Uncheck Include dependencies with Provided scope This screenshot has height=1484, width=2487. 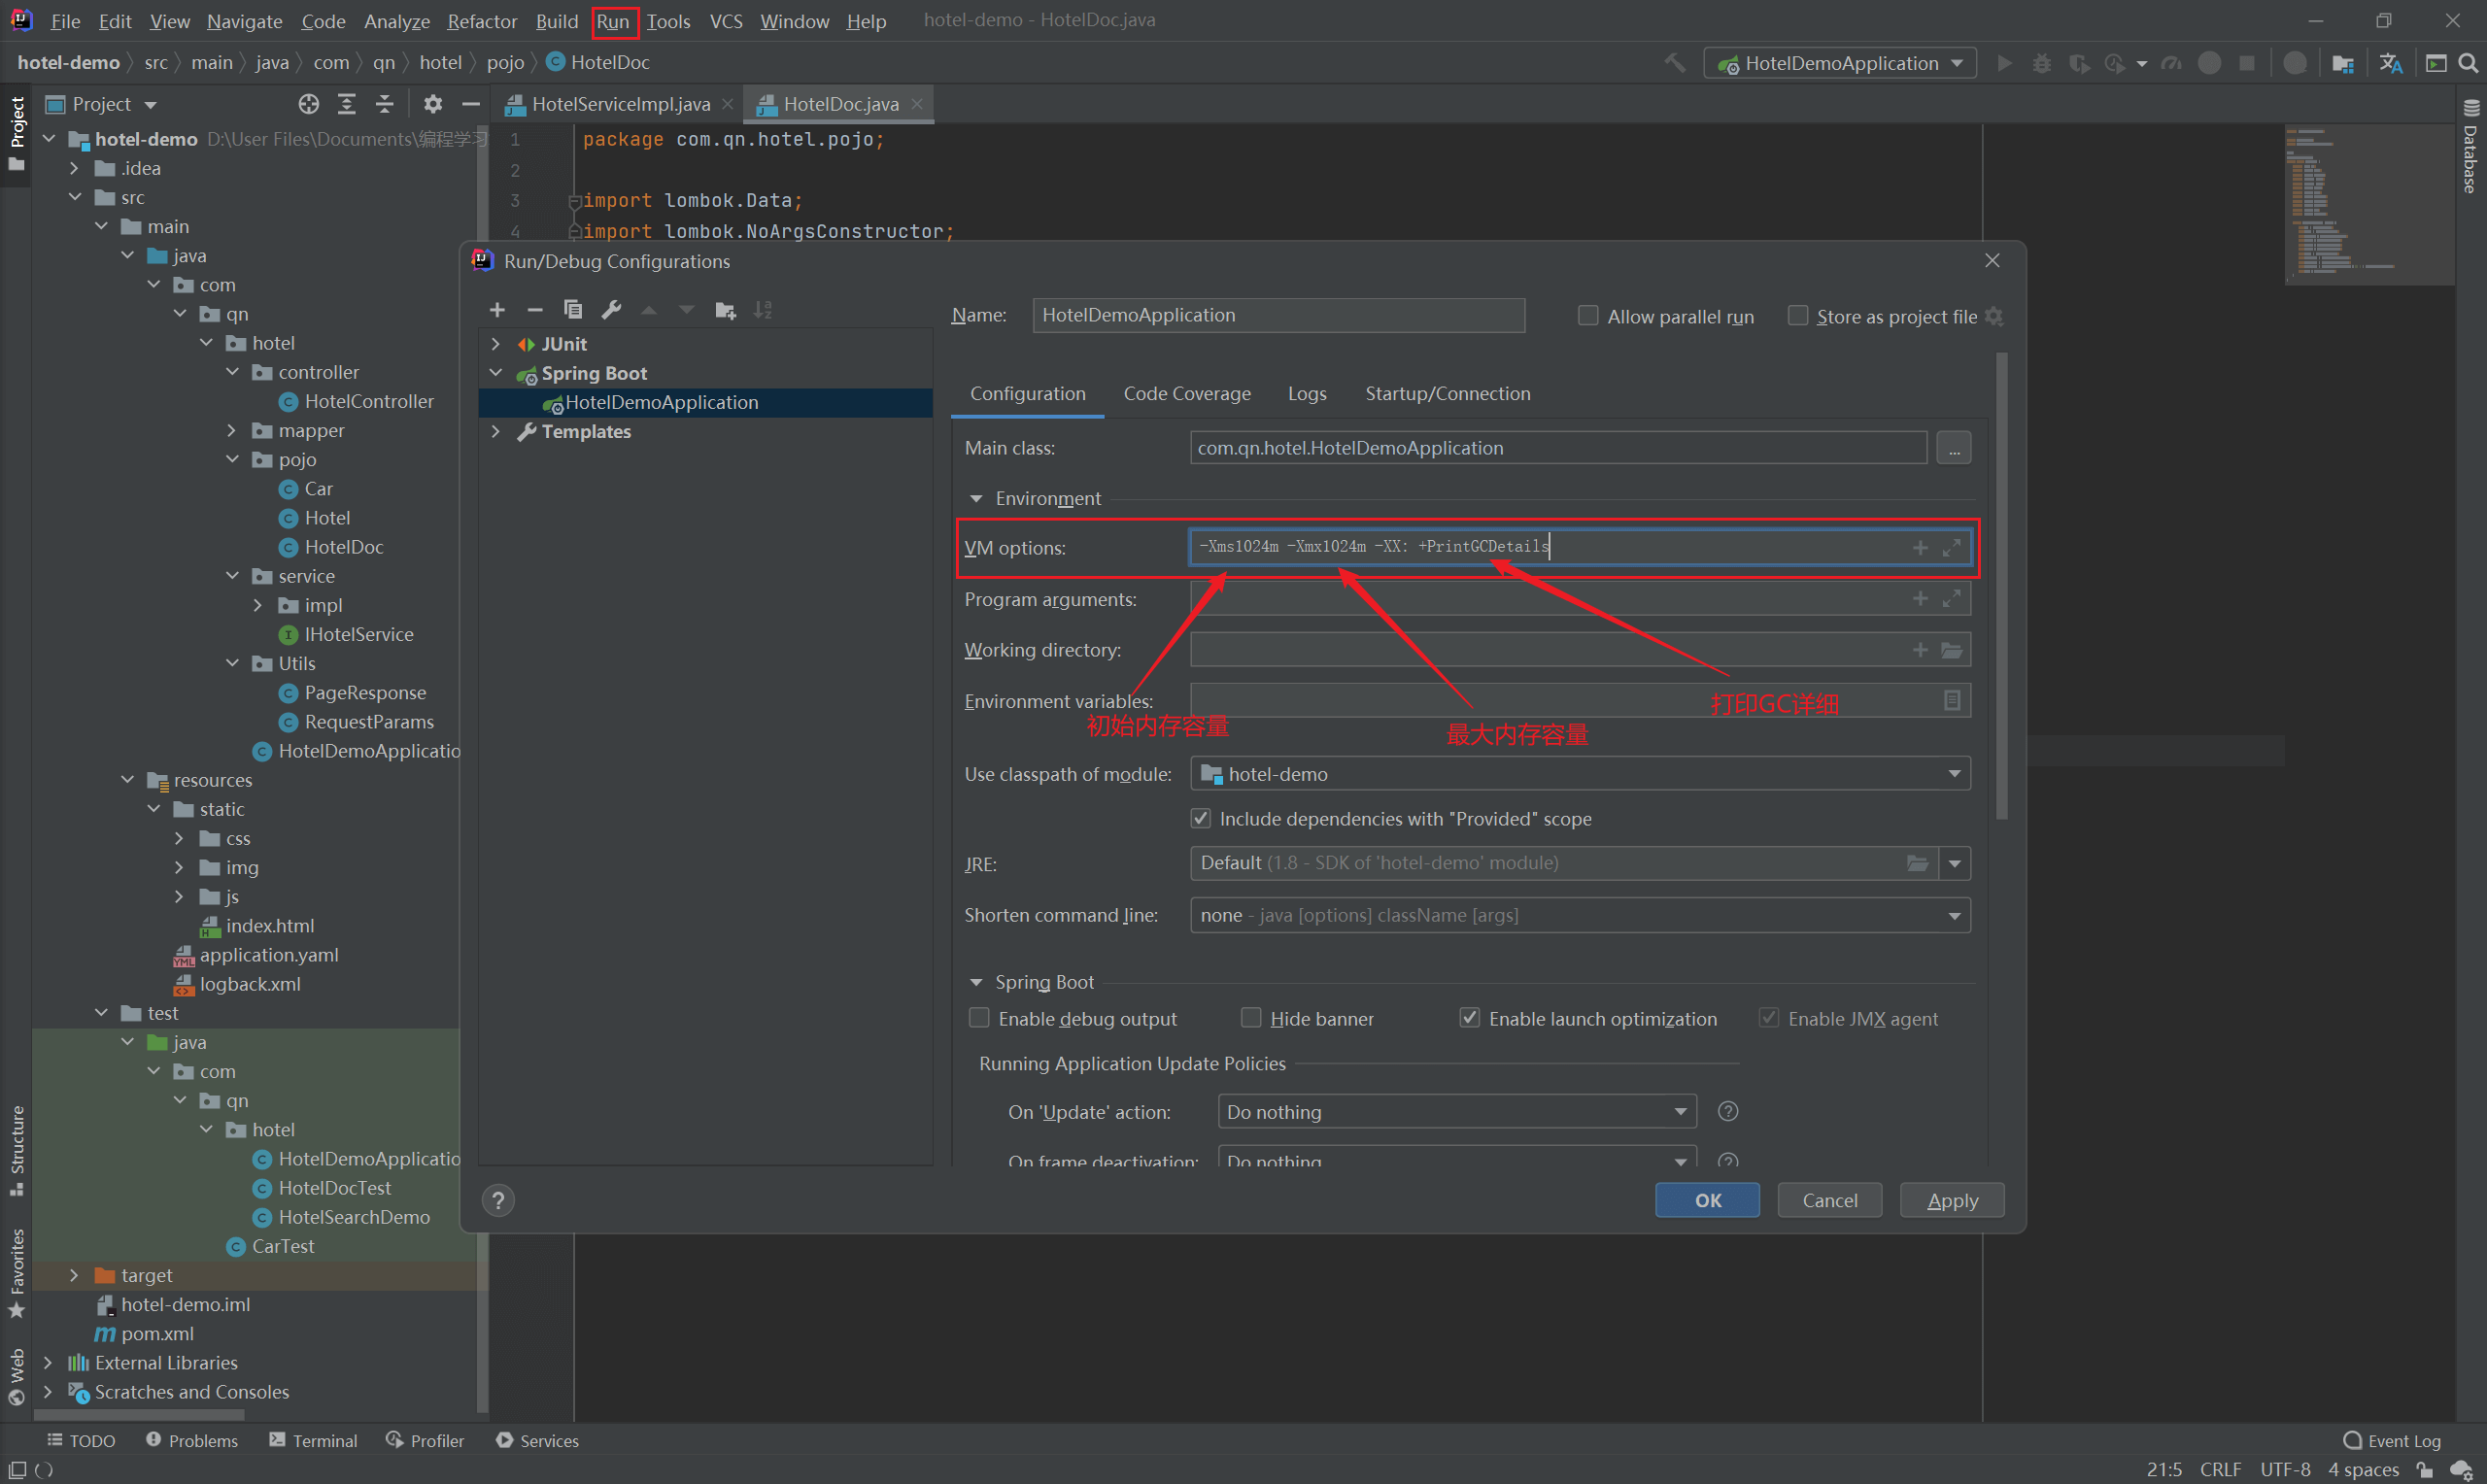(1200, 818)
